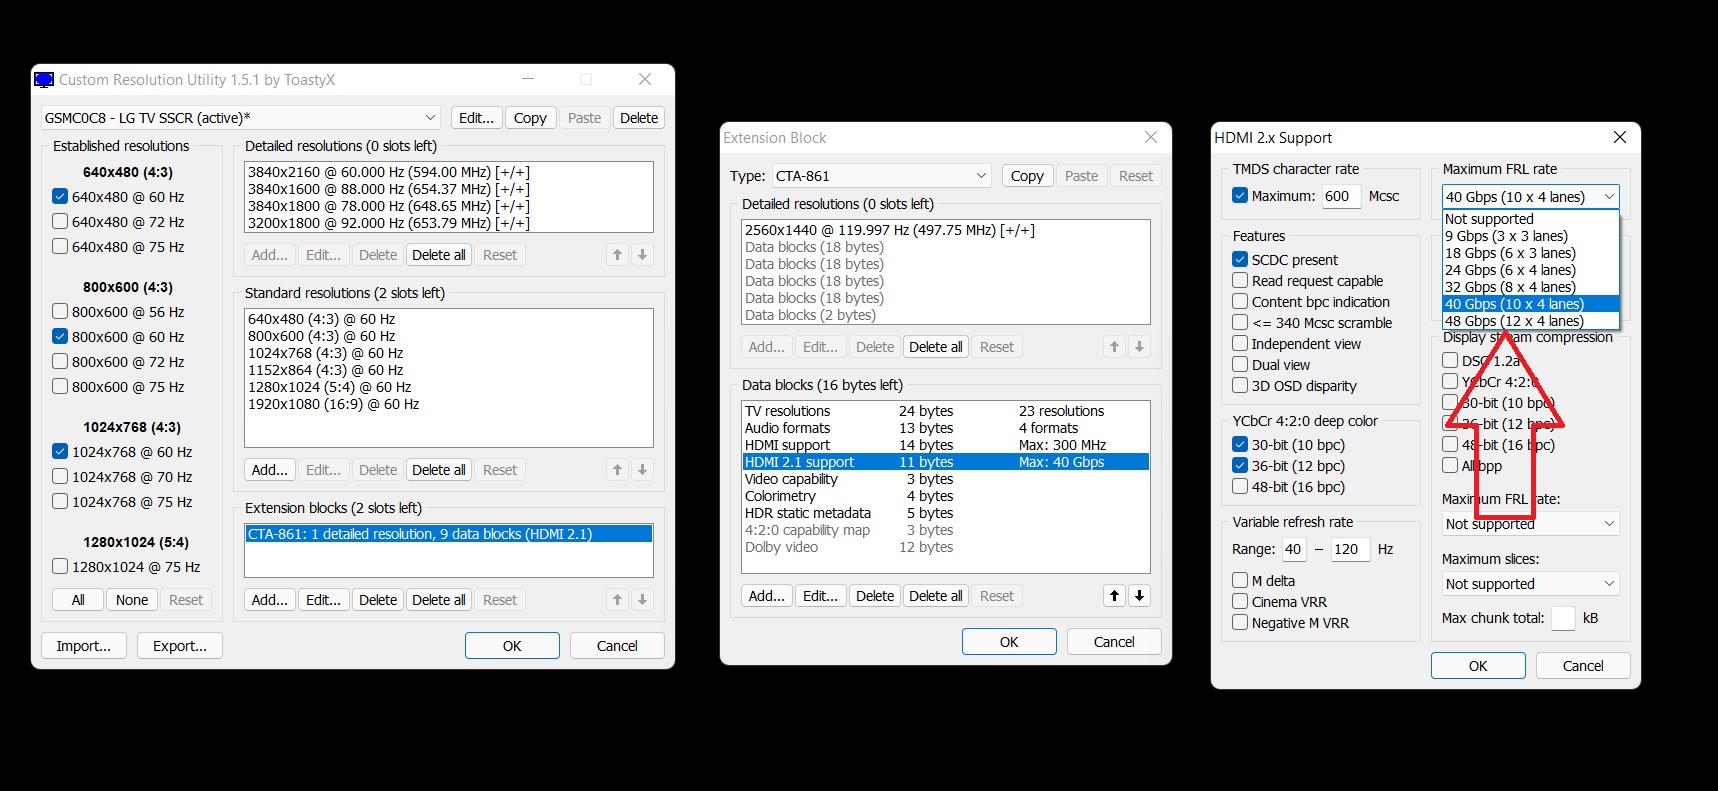This screenshot has width=1718, height=791.
Task: Edit the selected extension block
Action: 323,600
